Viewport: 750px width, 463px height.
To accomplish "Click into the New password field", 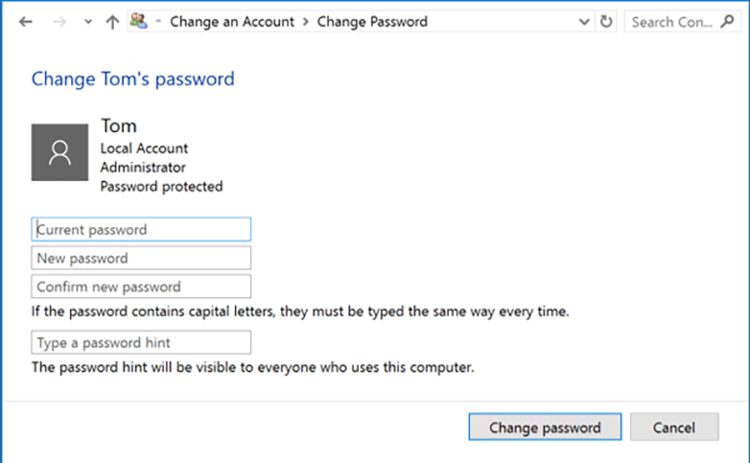I will coord(141,258).
